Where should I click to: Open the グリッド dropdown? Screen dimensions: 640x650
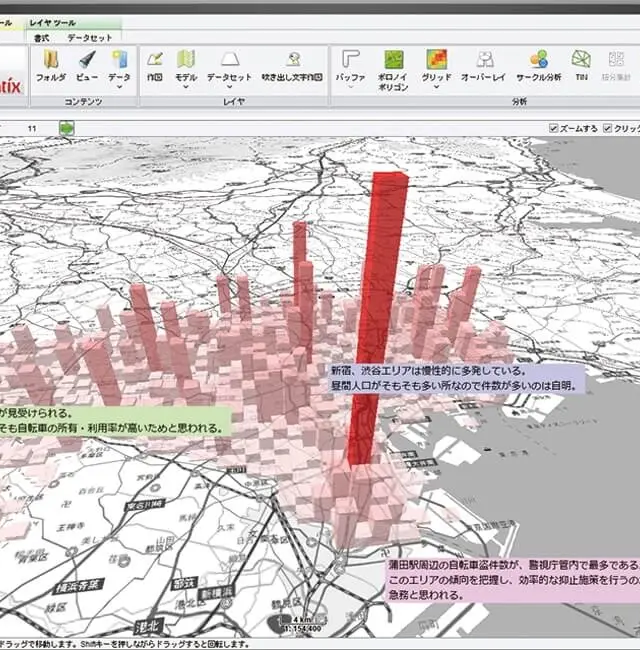coord(436,87)
